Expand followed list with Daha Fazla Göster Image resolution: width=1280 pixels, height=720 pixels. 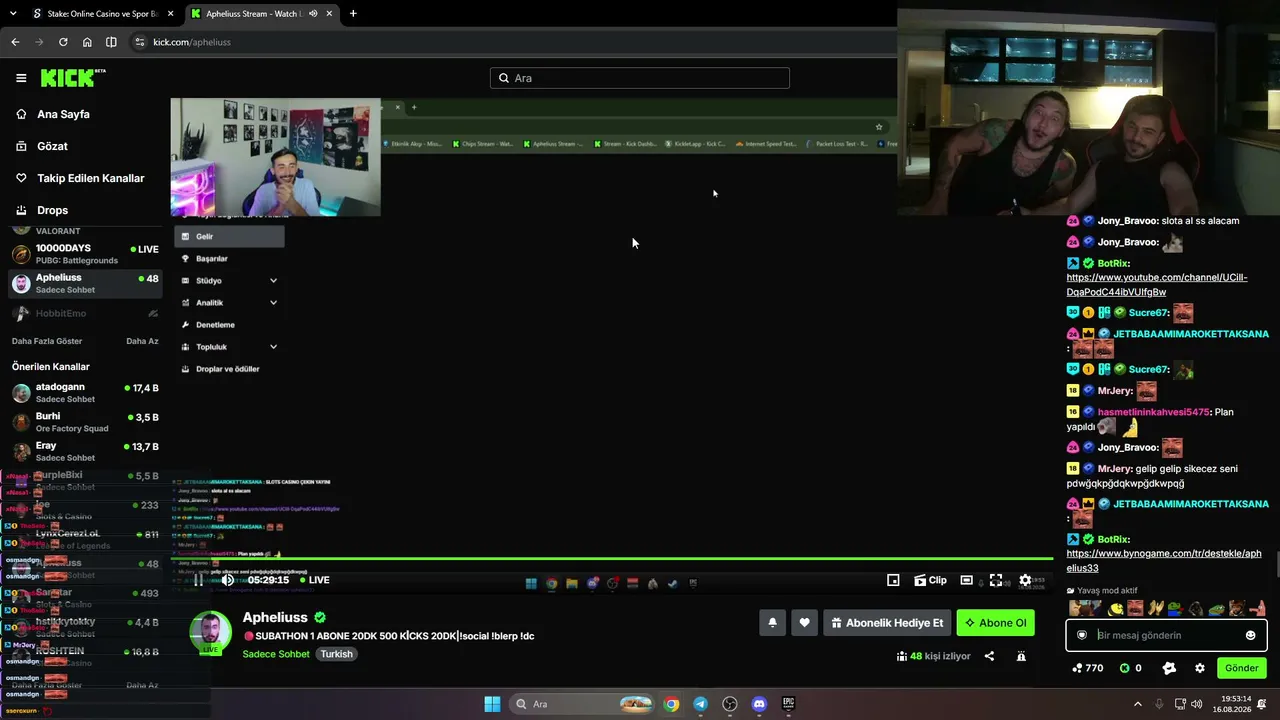(47, 341)
